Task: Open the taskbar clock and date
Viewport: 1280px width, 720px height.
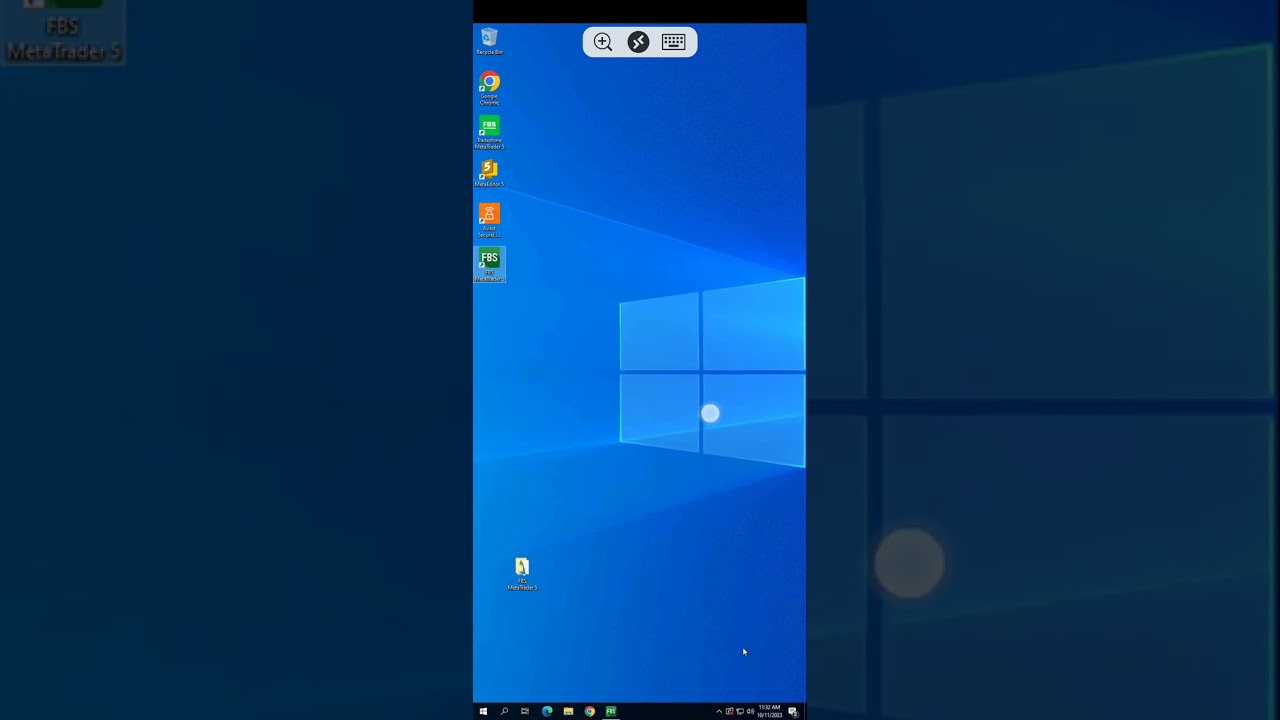Action: tap(769, 711)
